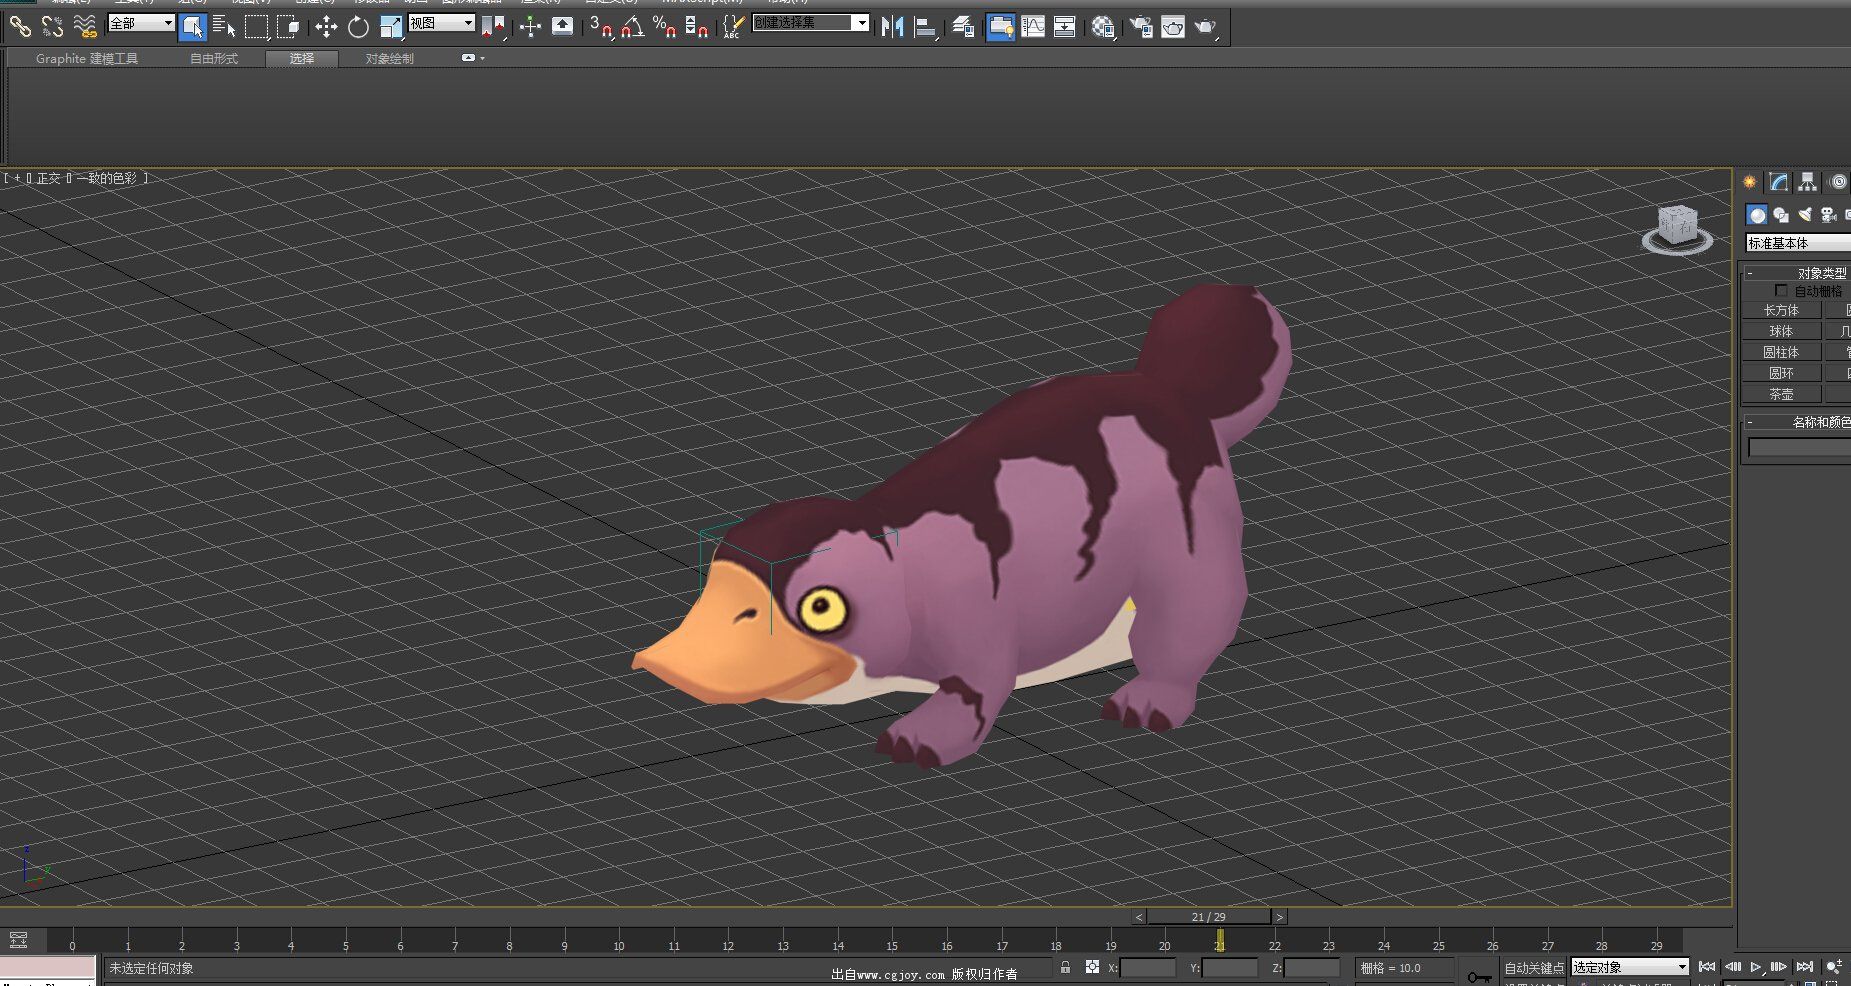Open the 选定对象 key filter dropdown

coord(1630,967)
